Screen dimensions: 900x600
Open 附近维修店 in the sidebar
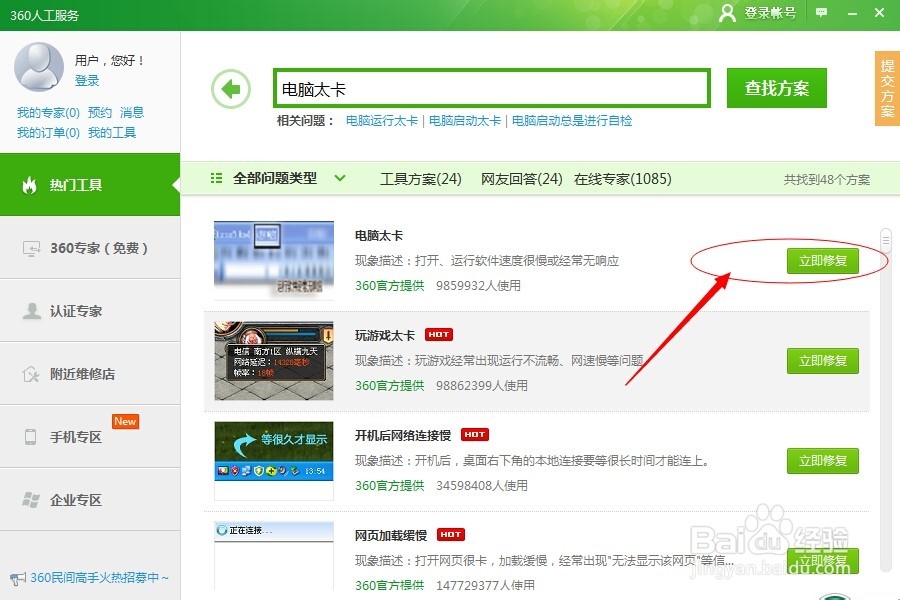[x=90, y=374]
